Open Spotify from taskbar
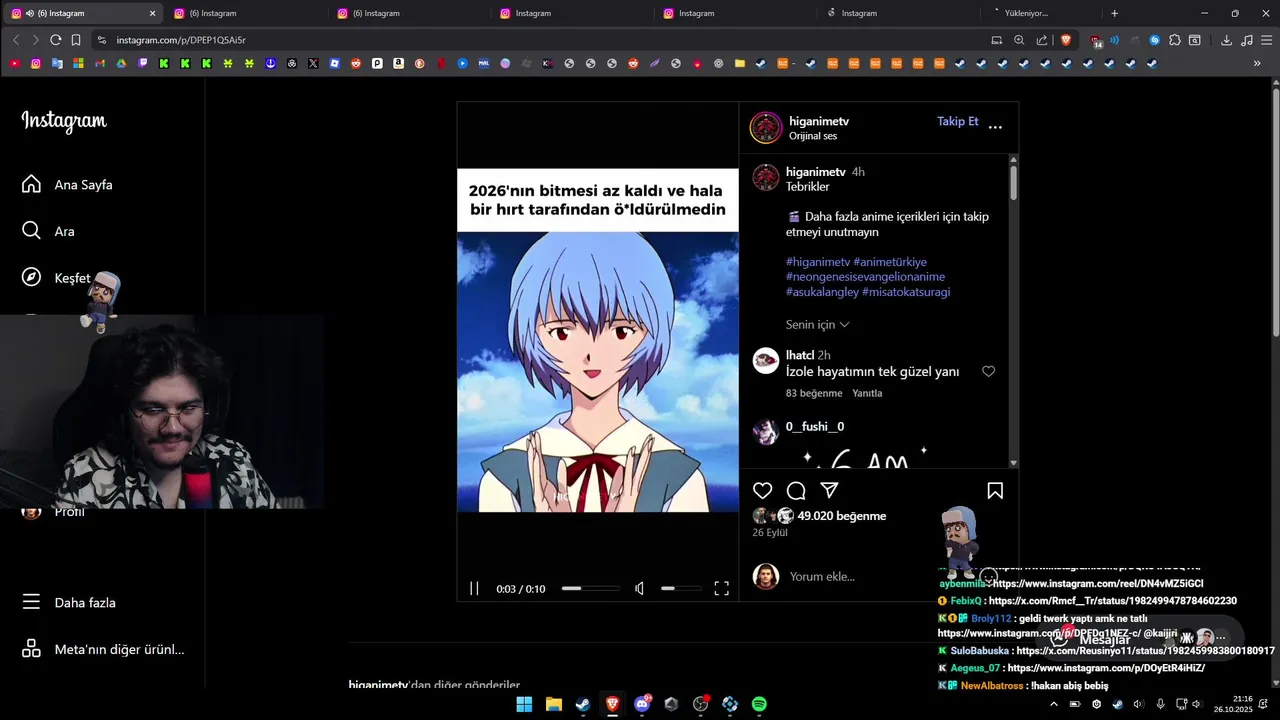 coord(759,704)
